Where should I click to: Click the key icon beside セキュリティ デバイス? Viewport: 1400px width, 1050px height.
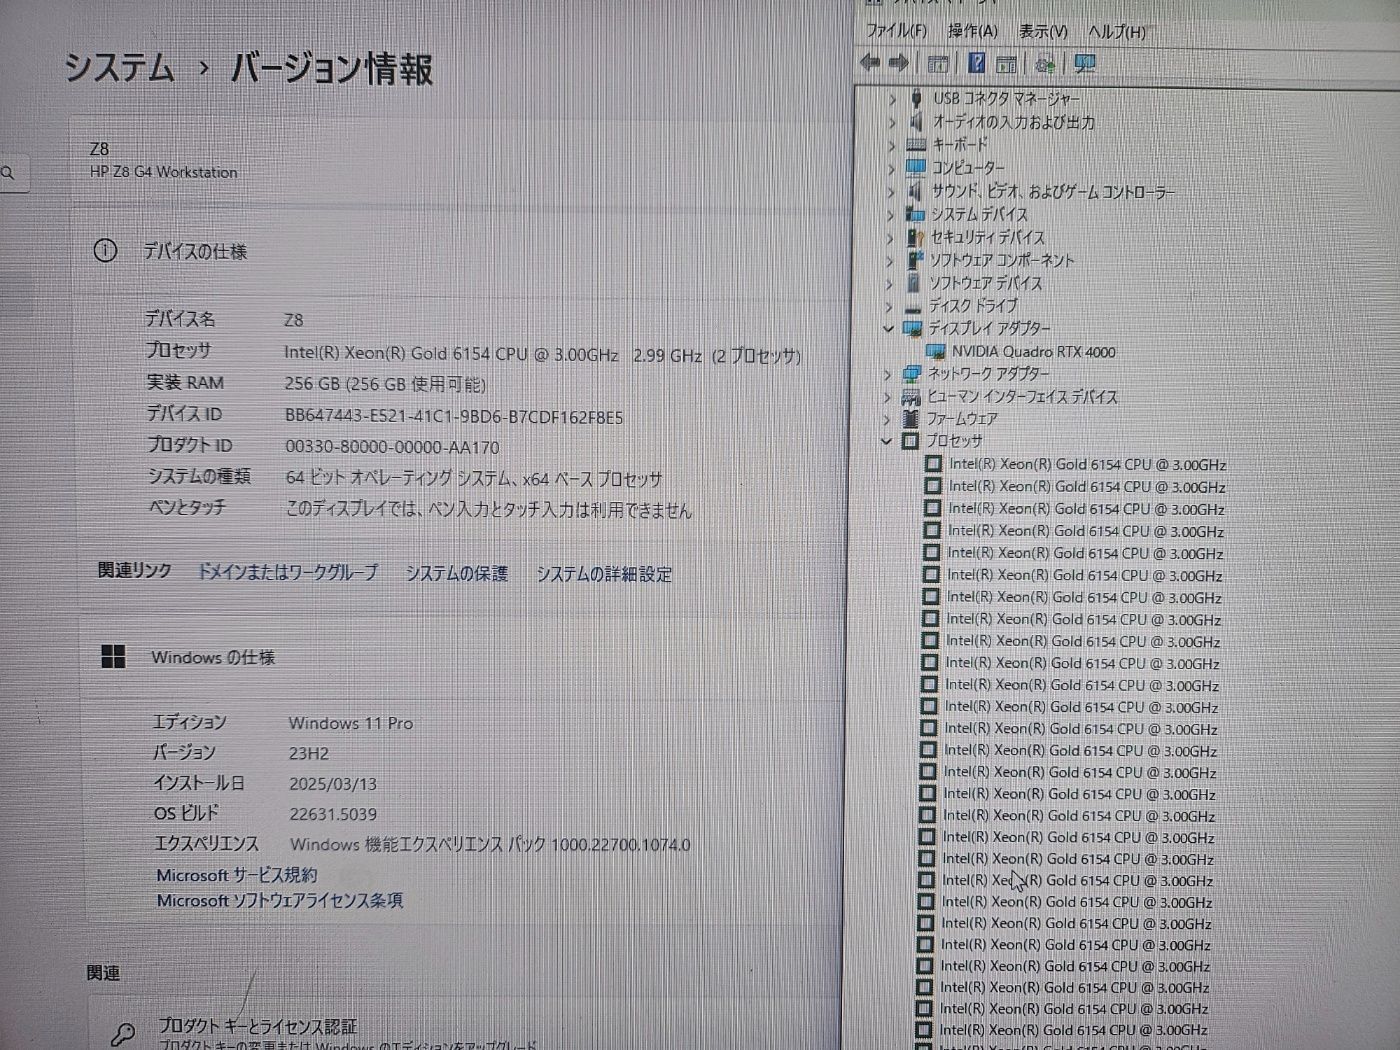click(914, 237)
